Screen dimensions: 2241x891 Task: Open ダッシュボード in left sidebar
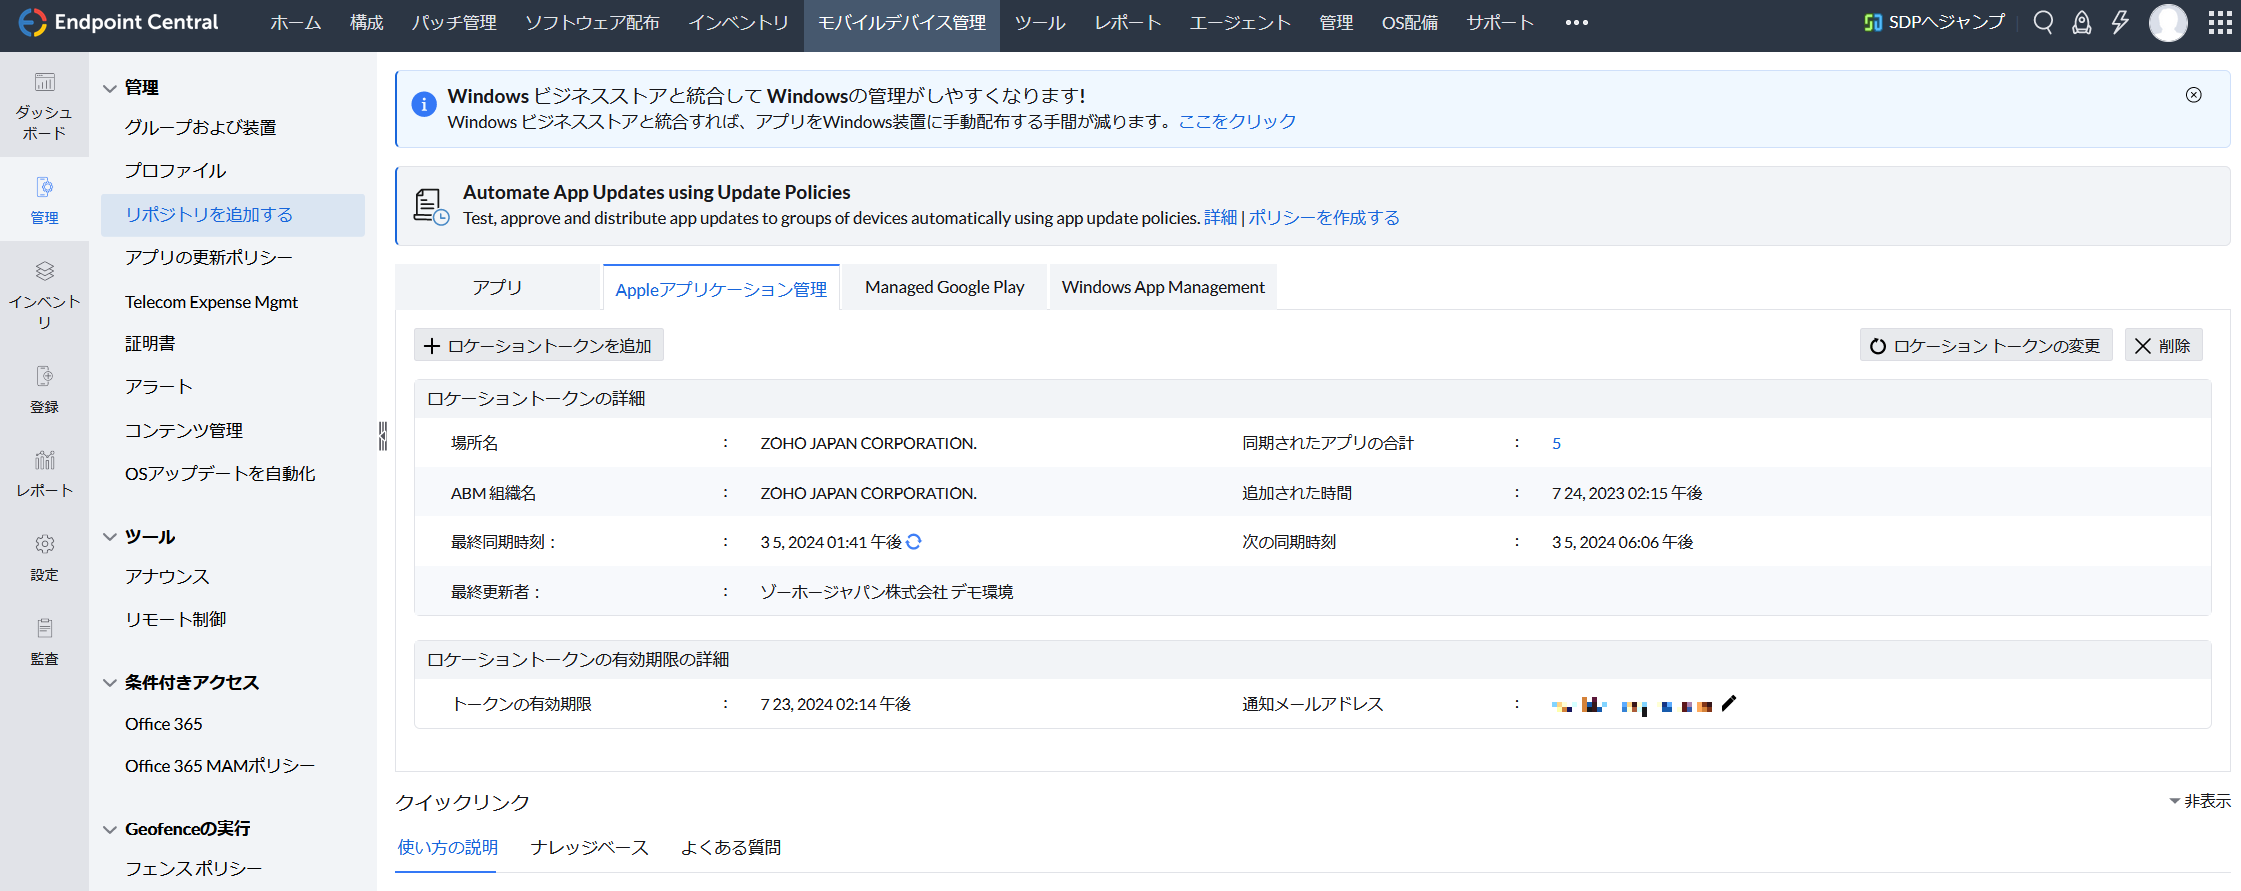tap(44, 105)
